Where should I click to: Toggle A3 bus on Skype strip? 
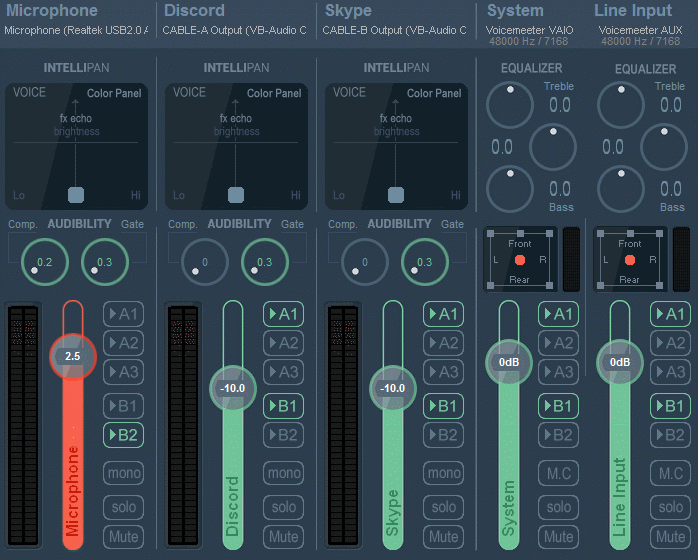point(443,372)
